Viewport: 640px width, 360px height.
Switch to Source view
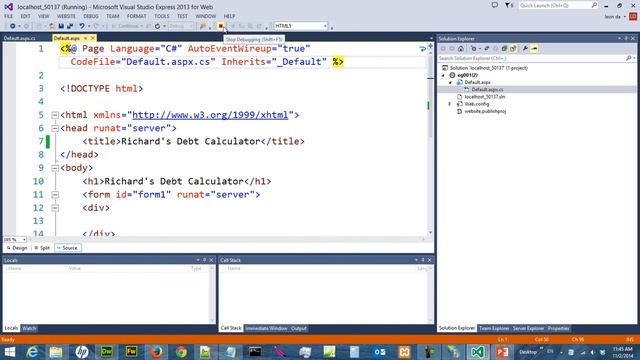pos(67,248)
